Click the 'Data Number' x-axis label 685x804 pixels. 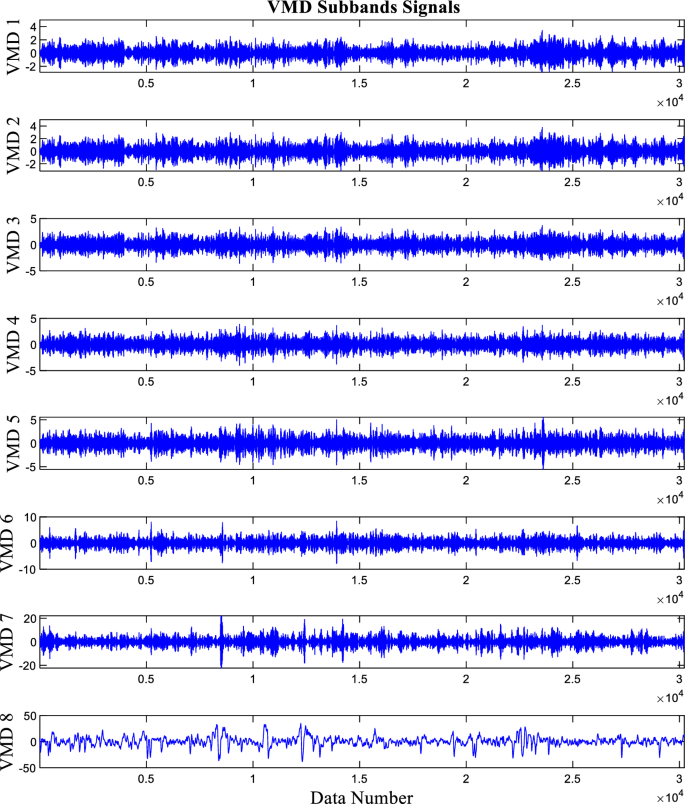click(361, 797)
